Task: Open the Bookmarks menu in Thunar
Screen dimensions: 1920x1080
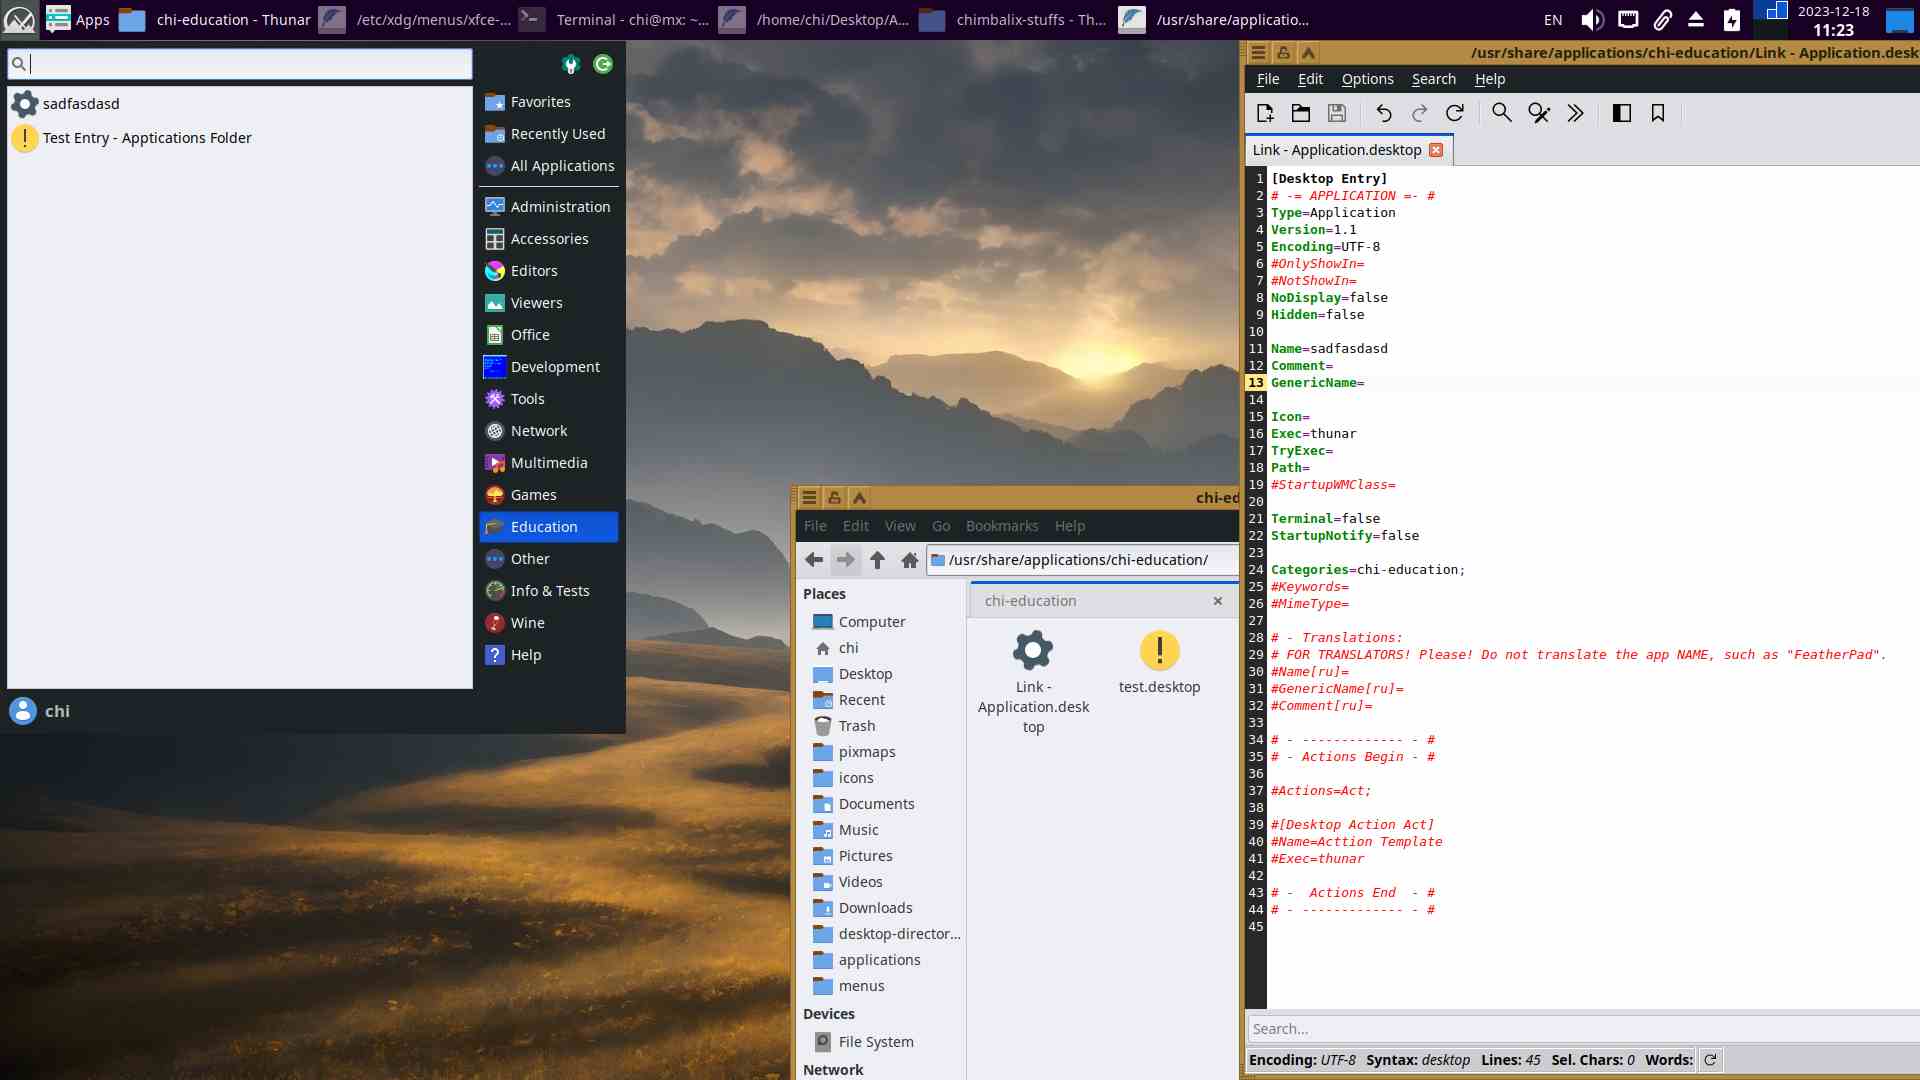Action: click(1001, 526)
